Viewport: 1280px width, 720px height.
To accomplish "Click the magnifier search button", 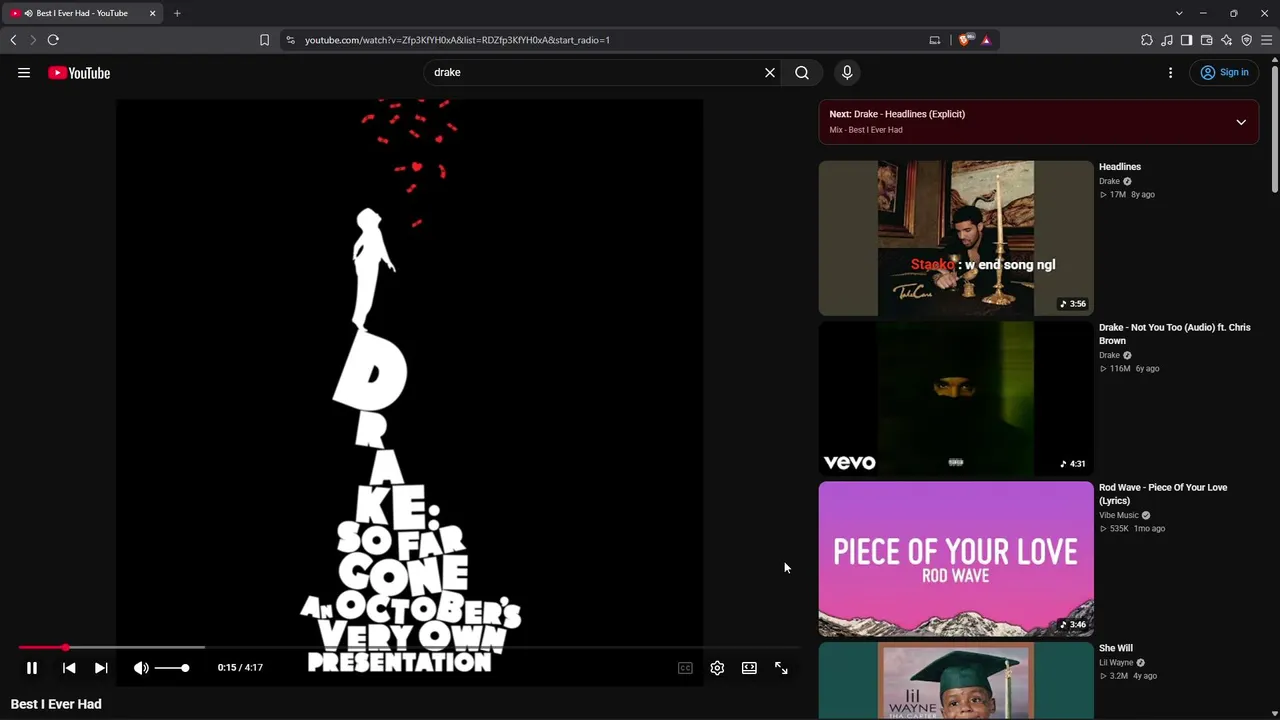I will tap(802, 72).
